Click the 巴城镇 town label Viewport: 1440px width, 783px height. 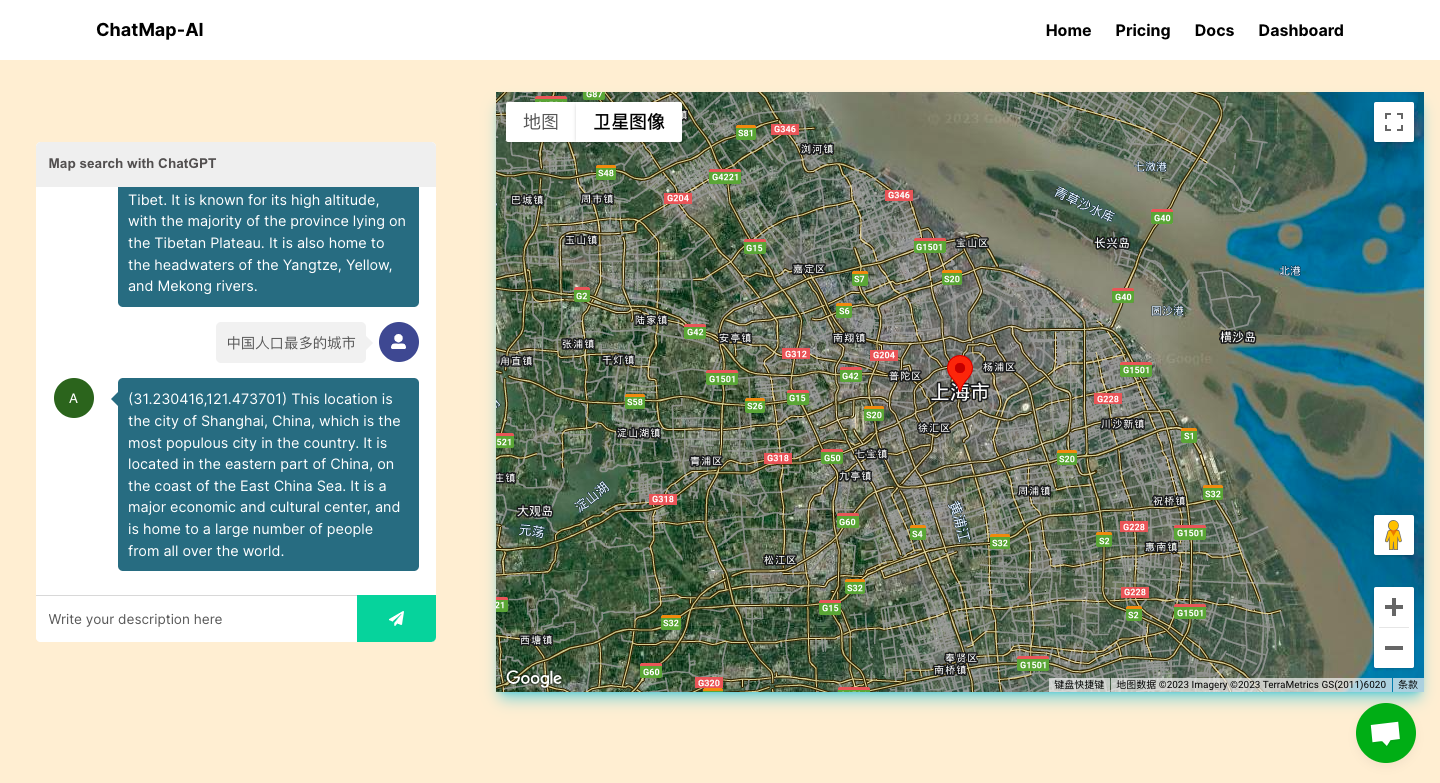tap(527, 200)
